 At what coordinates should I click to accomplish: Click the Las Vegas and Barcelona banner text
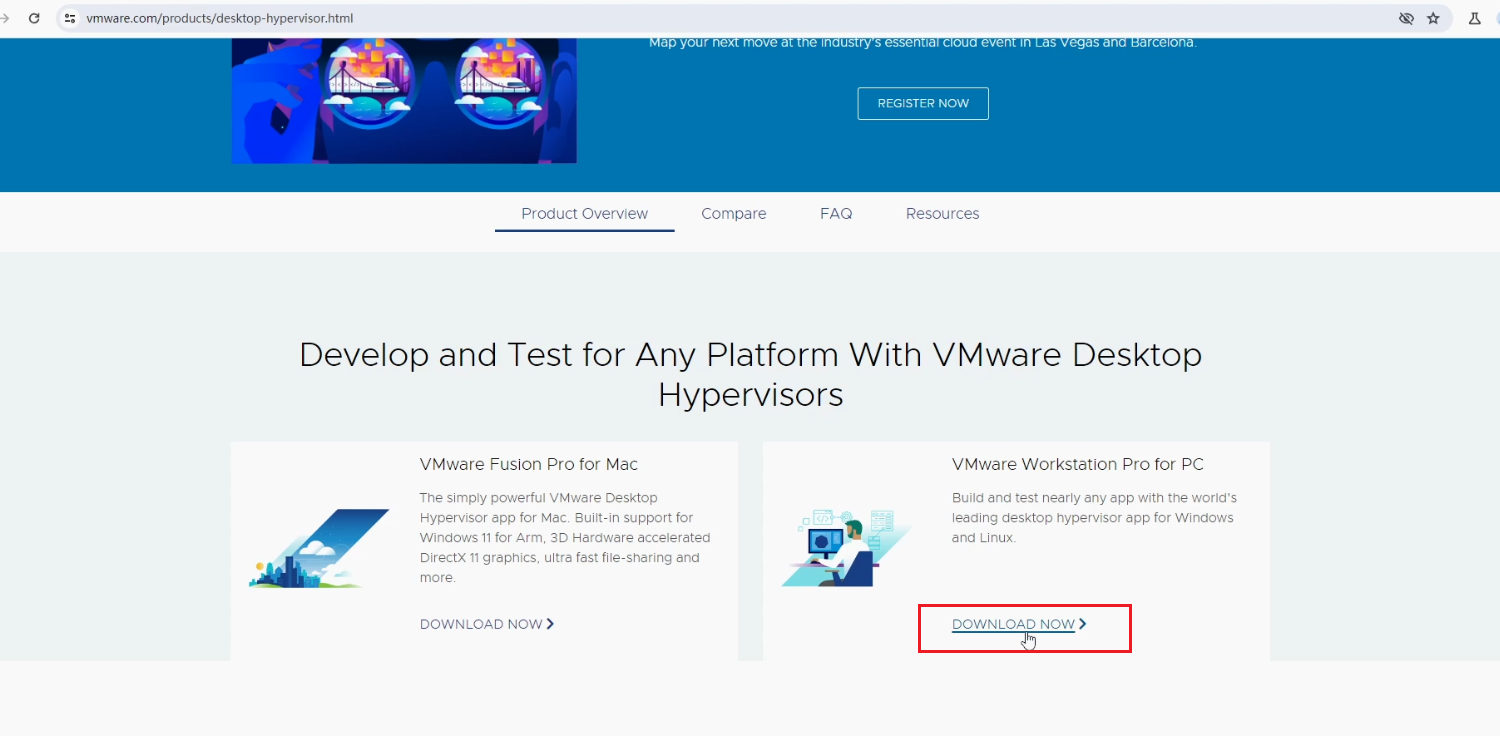922,42
